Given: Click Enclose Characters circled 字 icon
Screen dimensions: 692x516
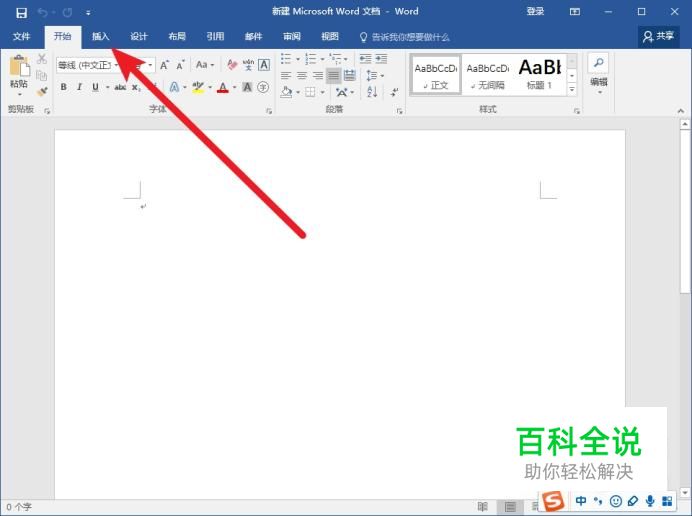Looking at the screenshot, I should pos(263,87).
